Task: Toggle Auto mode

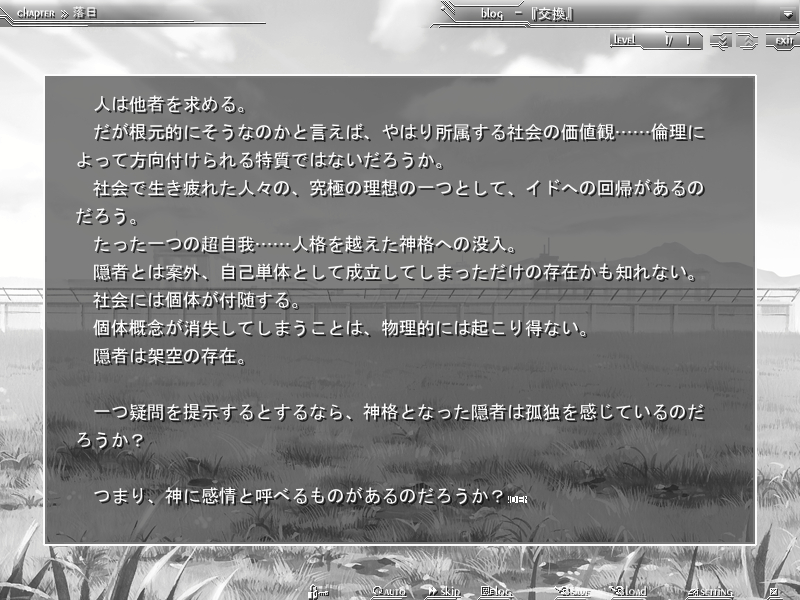Action: pos(389,592)
